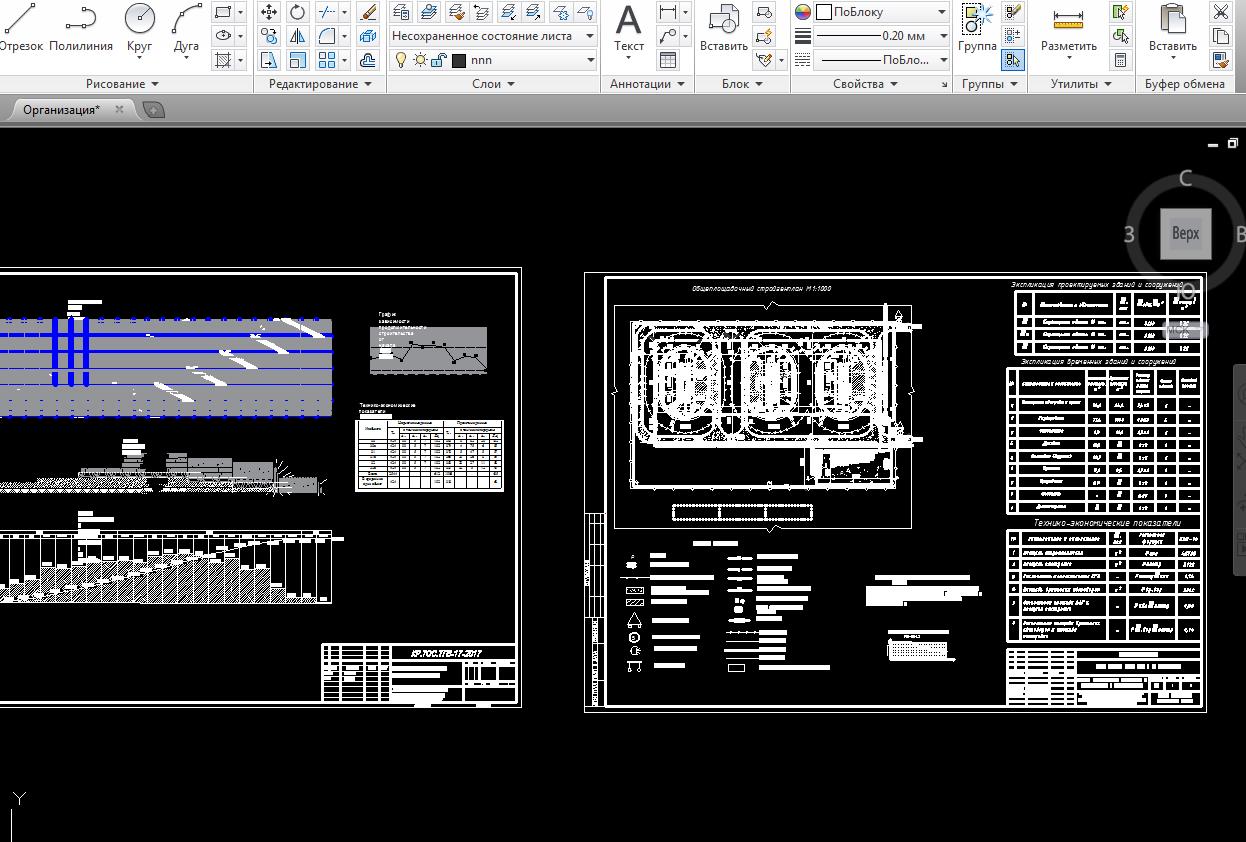1246x842 pixels.
Task: Click the Match Properties brush icon
Action: coord(1220,60)
